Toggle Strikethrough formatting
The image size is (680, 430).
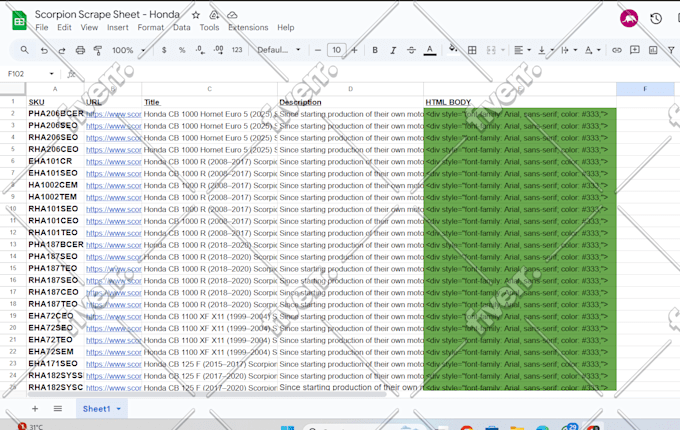pos(411,50)
